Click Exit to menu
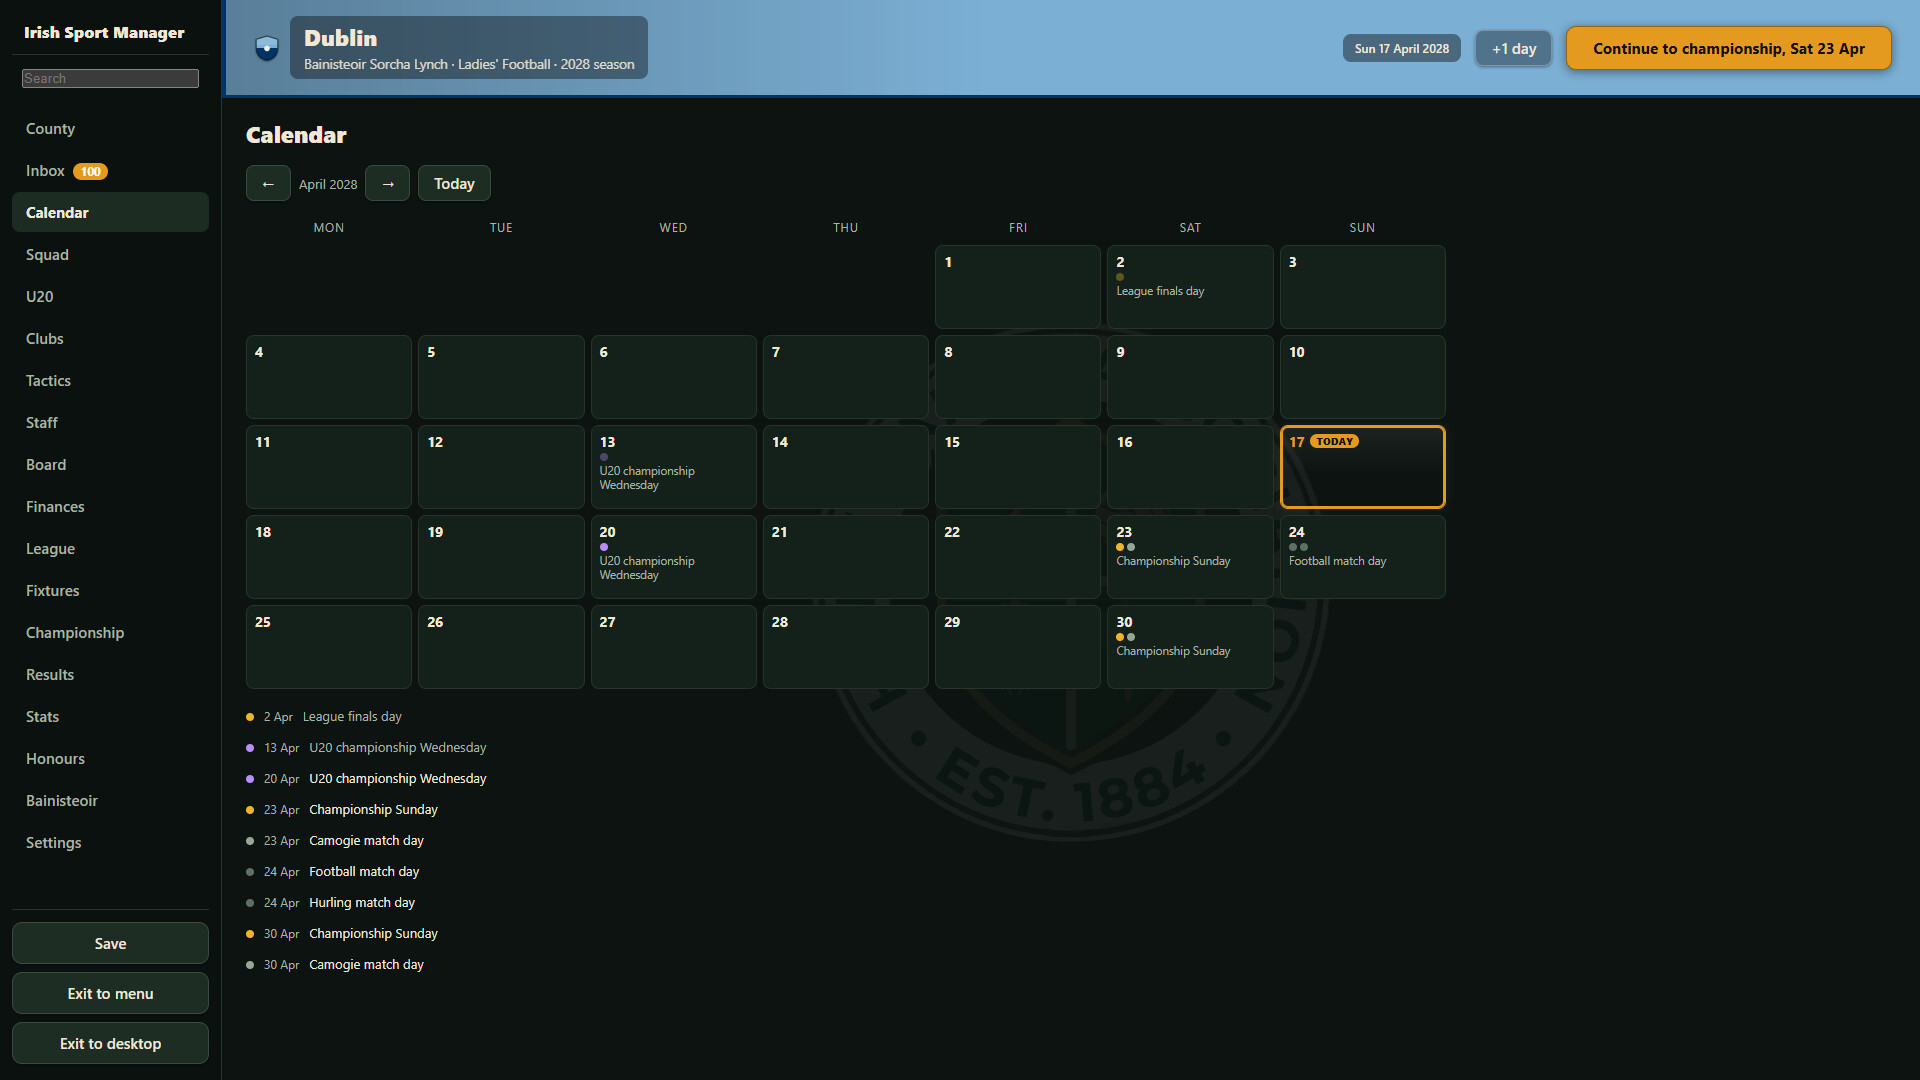This screenshot has height=1080, width=1920. pyautogui.click(x=110, y=993)
